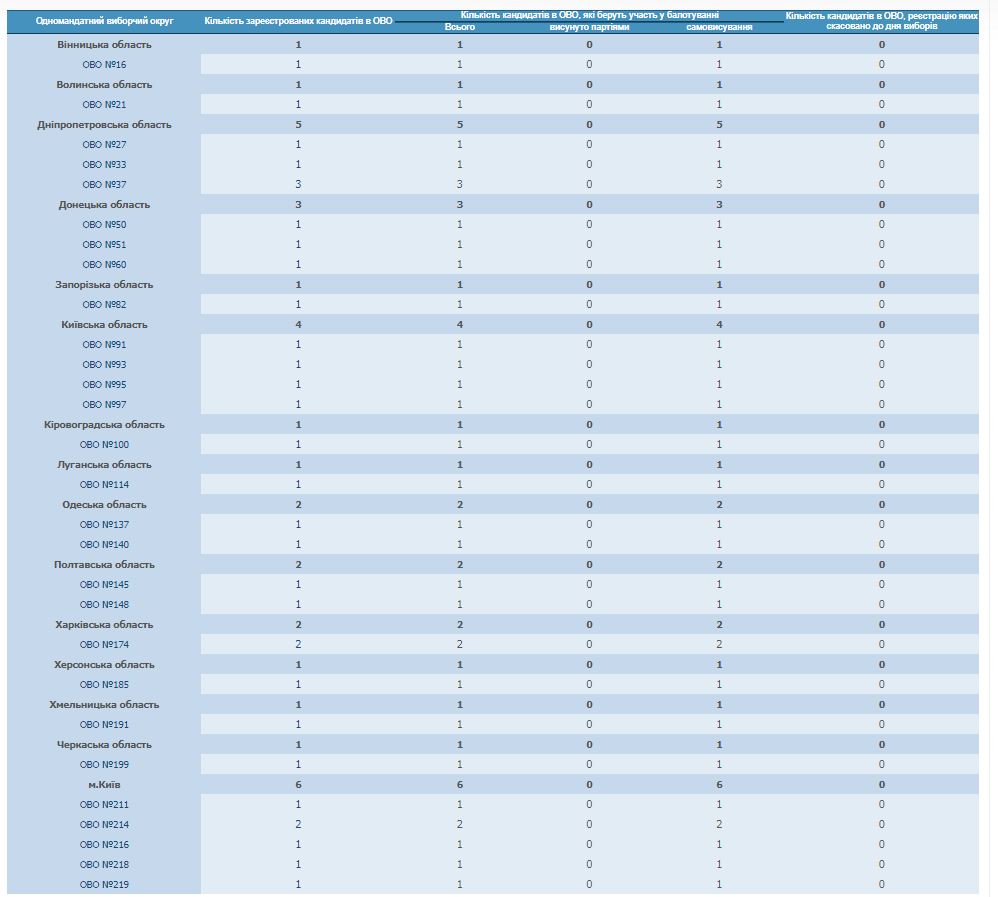Screen dimensions: 998x897
Task: Select the ОВО №185 link
Action: click(104, 685)
